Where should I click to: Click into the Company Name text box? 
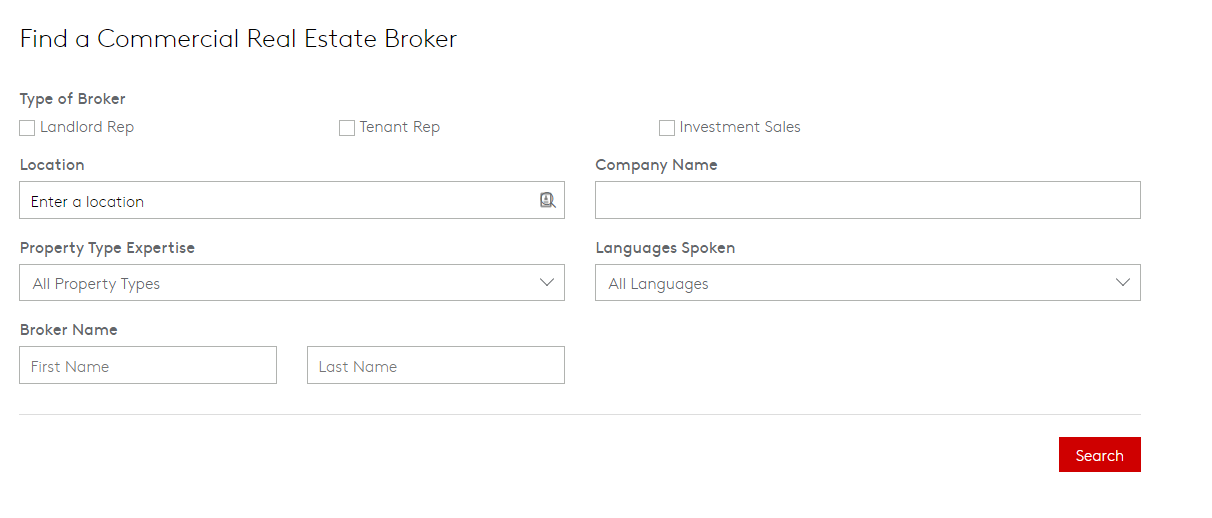tap(867, 200)
